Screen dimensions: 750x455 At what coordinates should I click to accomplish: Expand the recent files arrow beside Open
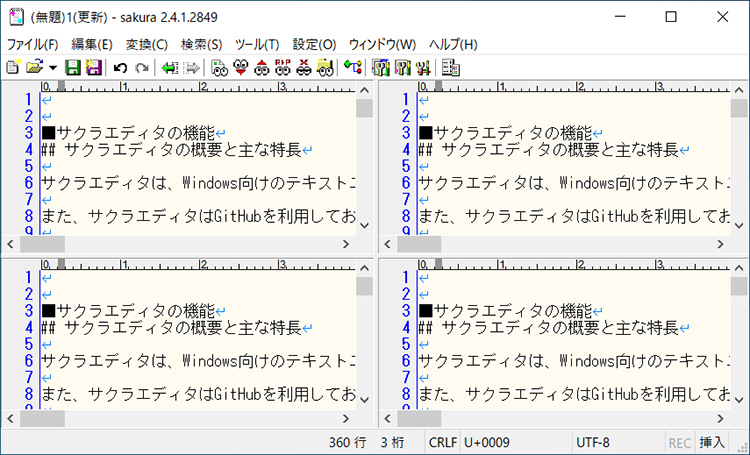point(53,67)
